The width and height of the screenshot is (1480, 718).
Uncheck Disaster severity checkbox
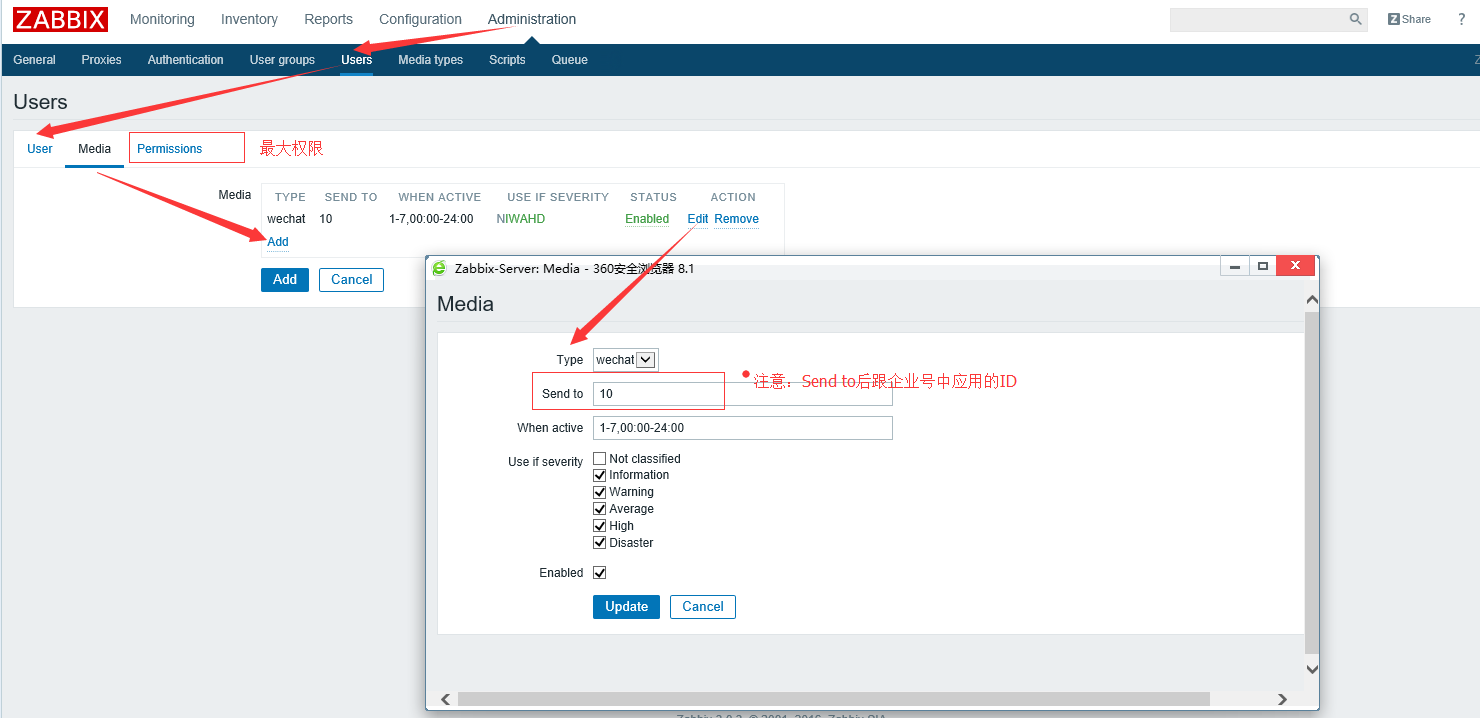[600, 543]
